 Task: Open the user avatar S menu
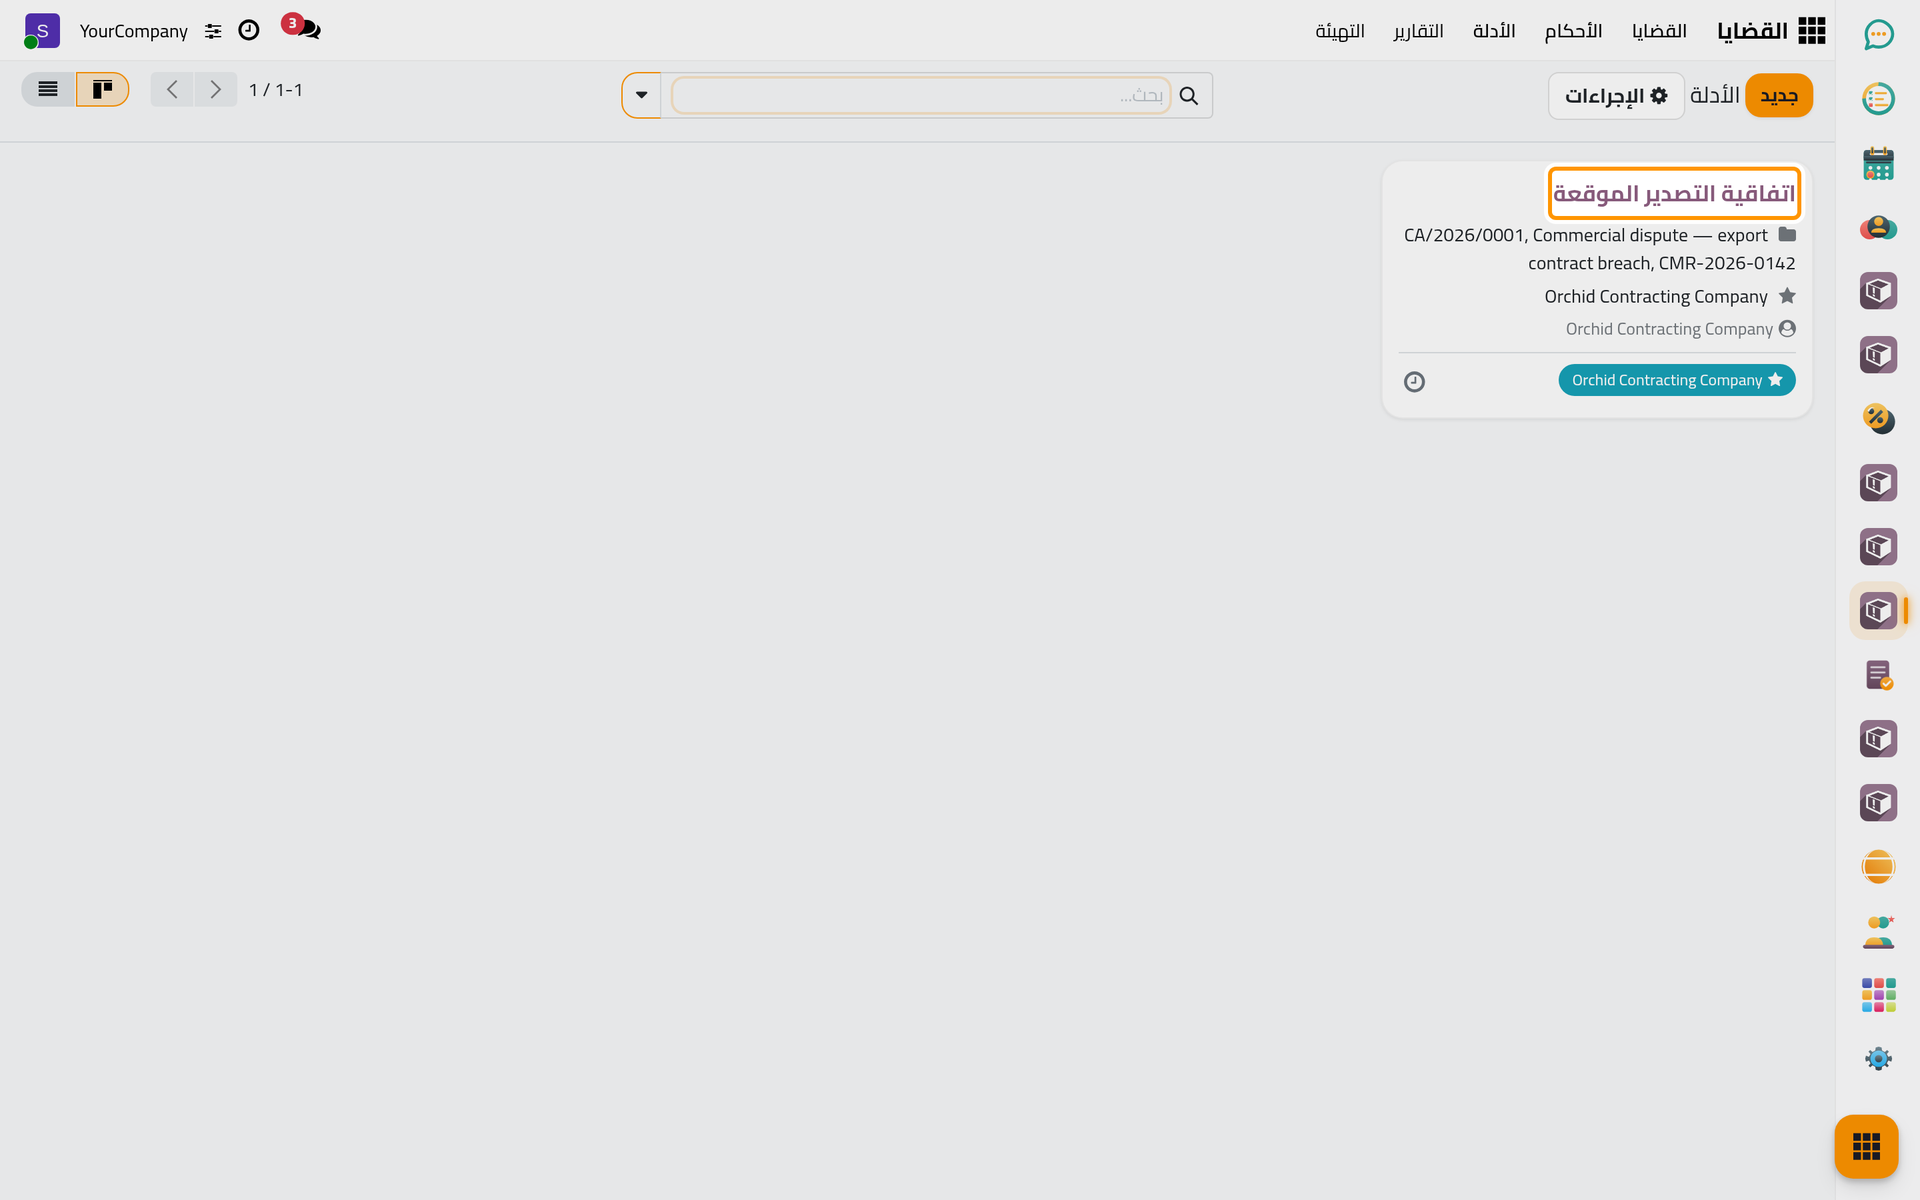click(x=41, y=31)
